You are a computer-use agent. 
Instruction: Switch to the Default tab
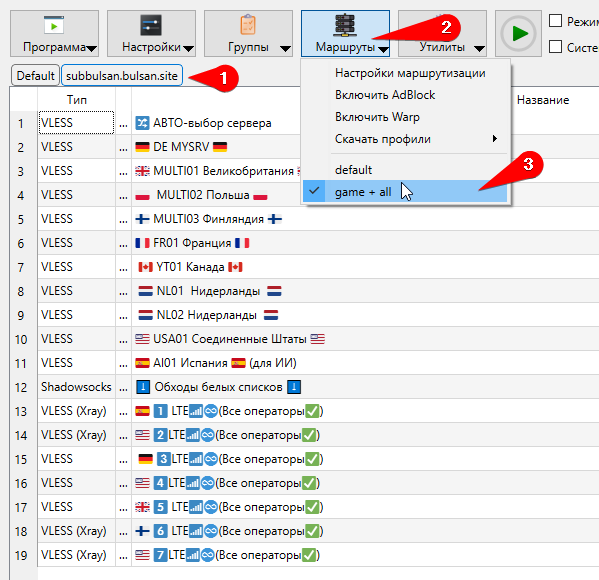[x=35, y=76]
